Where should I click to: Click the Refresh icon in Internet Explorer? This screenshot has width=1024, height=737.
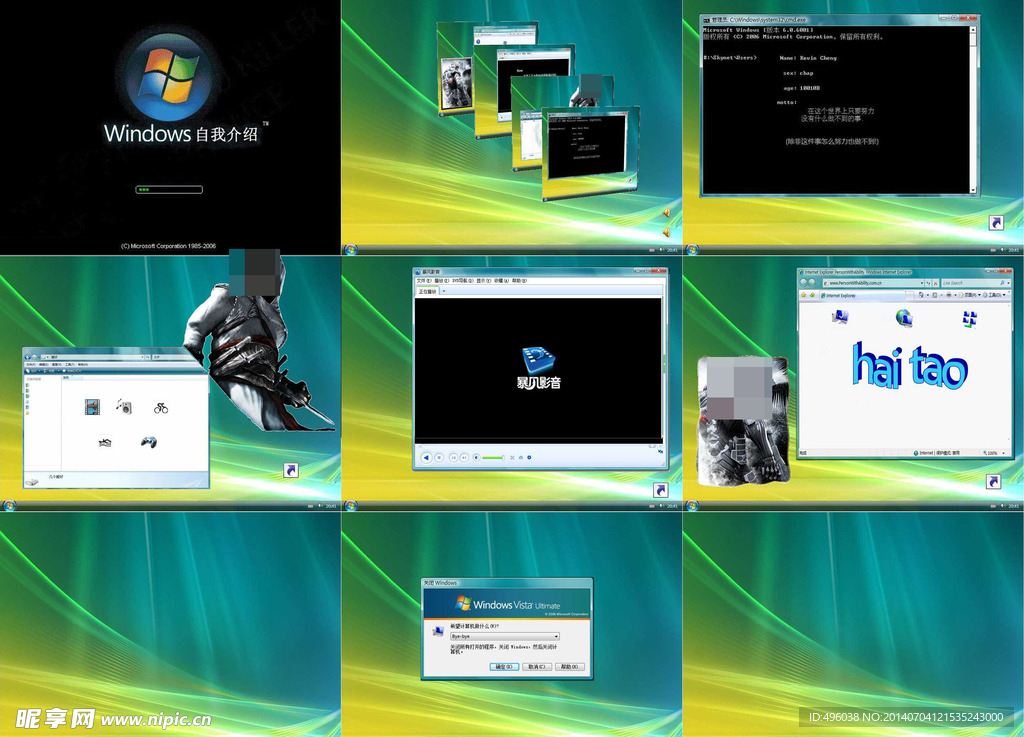pyautogui.click(x=928, y=283)
